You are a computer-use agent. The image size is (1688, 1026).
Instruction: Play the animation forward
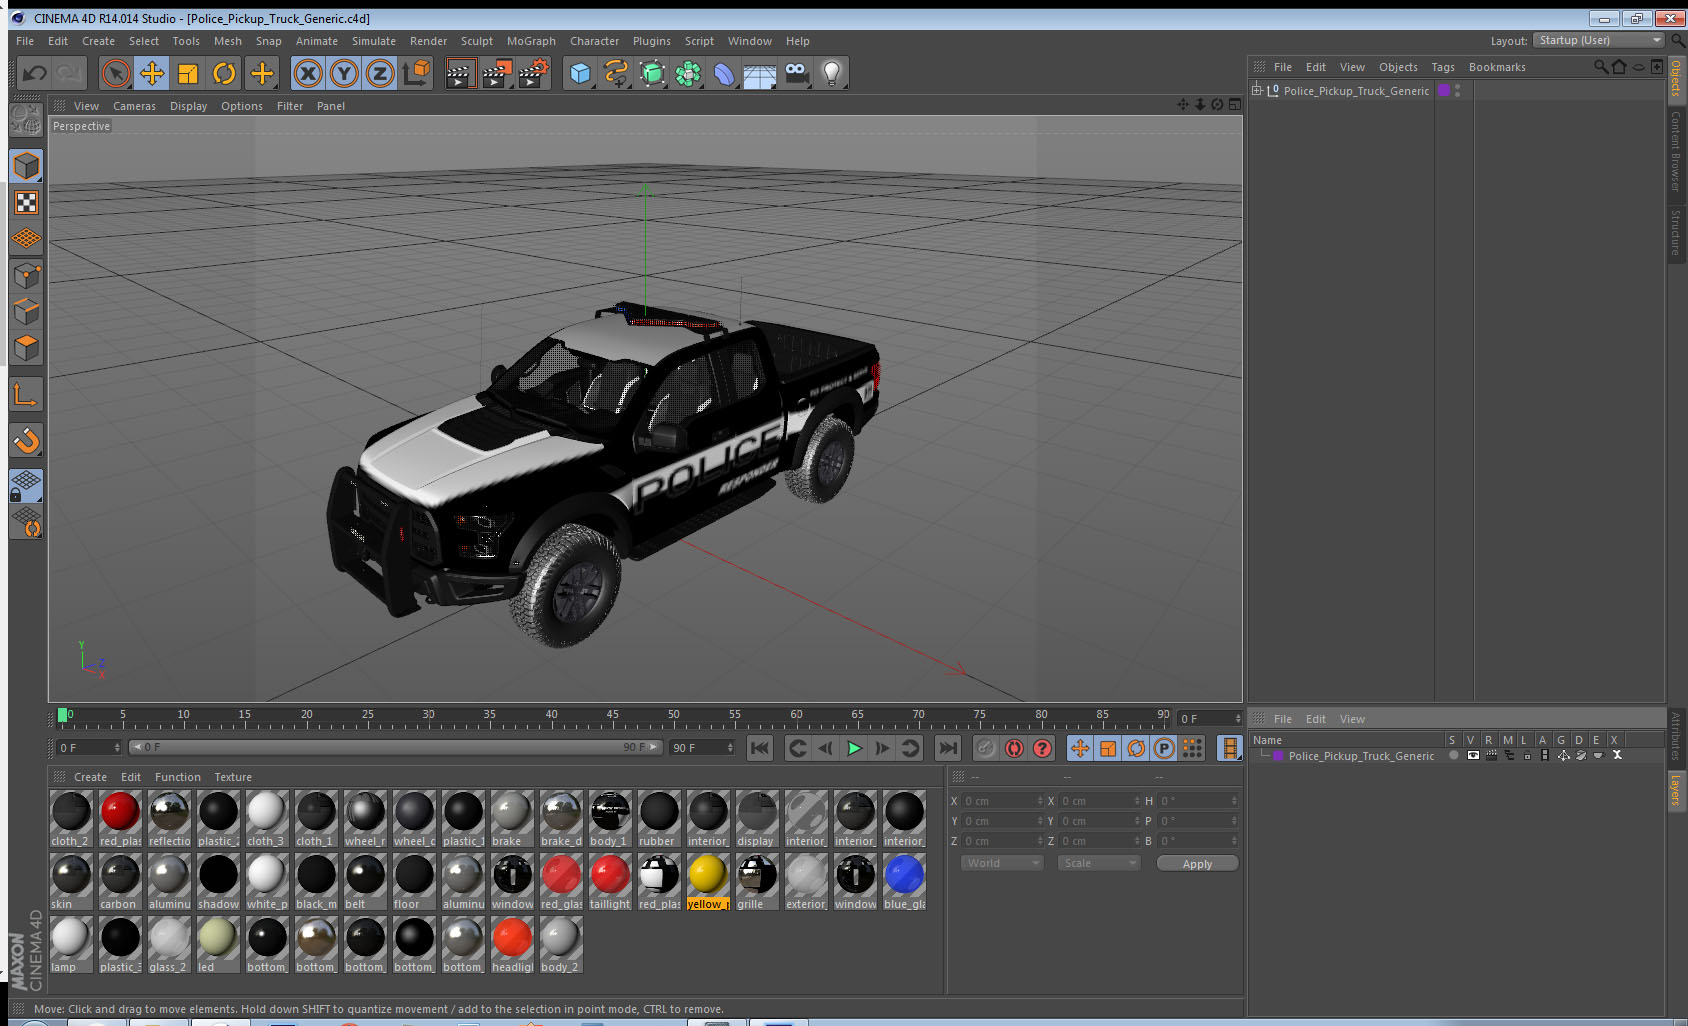[854, 748]
